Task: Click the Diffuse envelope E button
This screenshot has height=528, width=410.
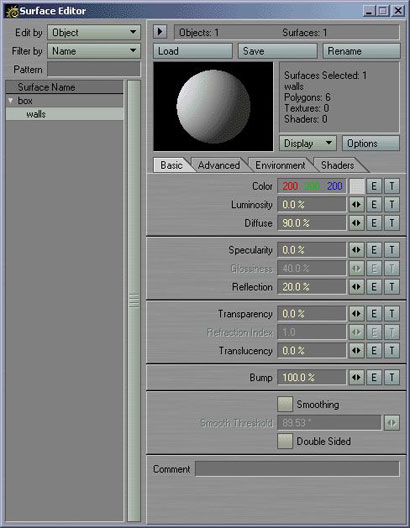Action: 374,223
